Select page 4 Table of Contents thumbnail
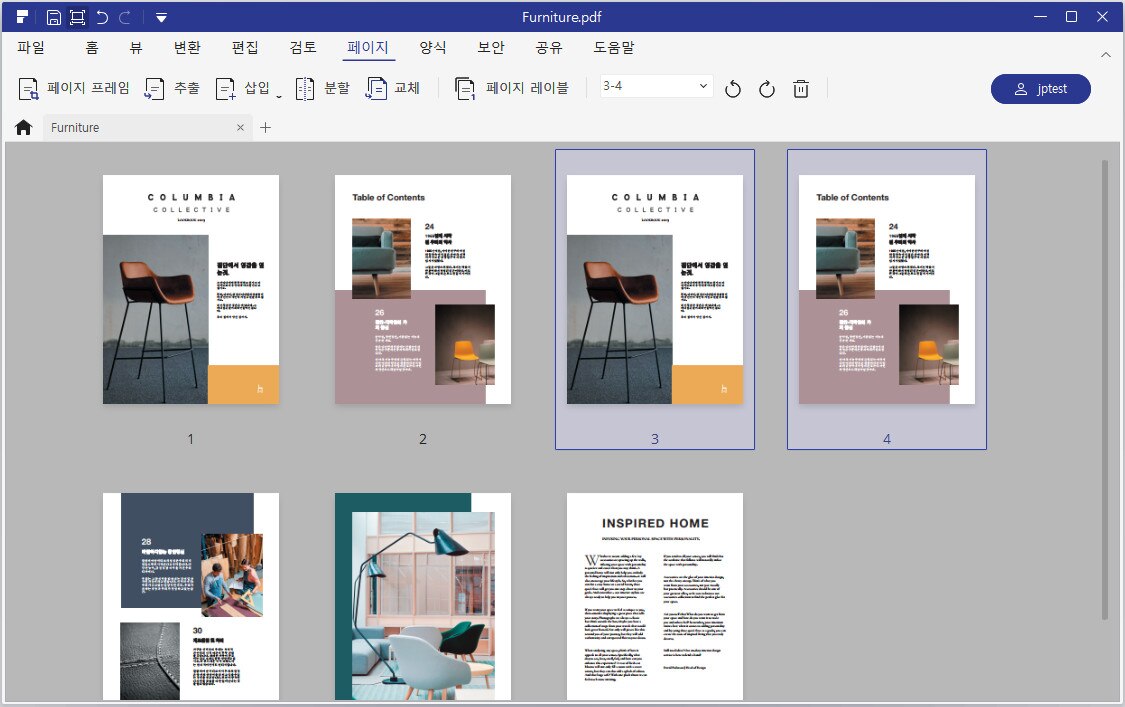This screenshot has width=1125, height=707. [x=887, y=289]
